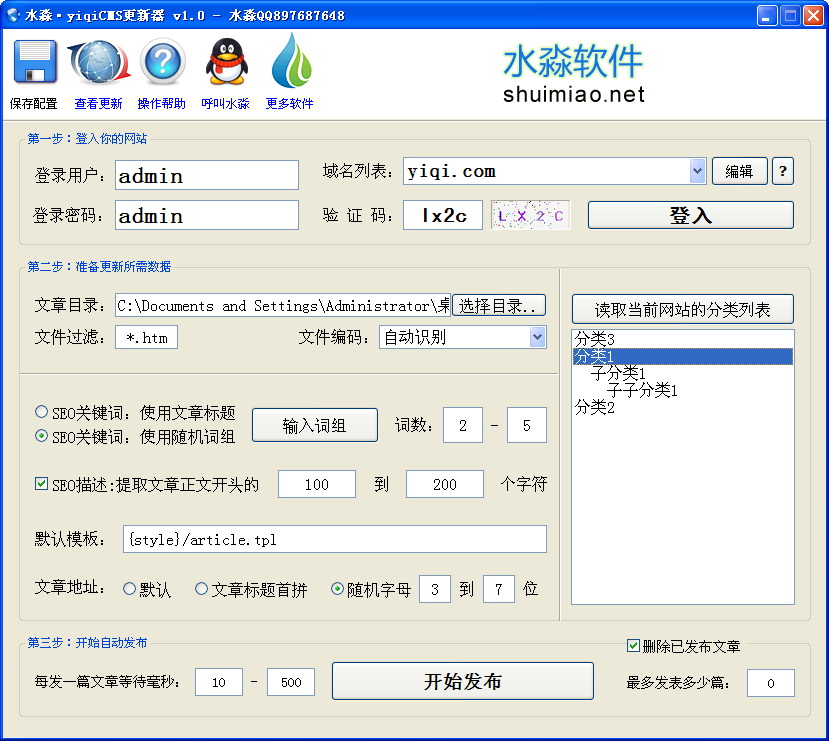829x741 pixels.
Task: Click the 词数 maximum field showing 5
Action: [527, 425]
